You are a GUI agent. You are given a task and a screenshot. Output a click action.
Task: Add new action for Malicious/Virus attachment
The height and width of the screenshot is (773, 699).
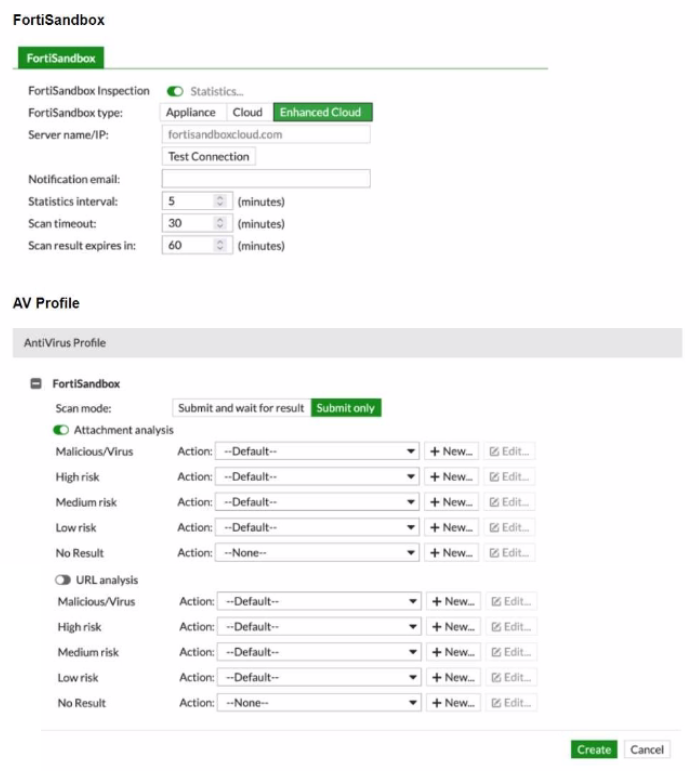pyautogui.click(x=452, y=451)
